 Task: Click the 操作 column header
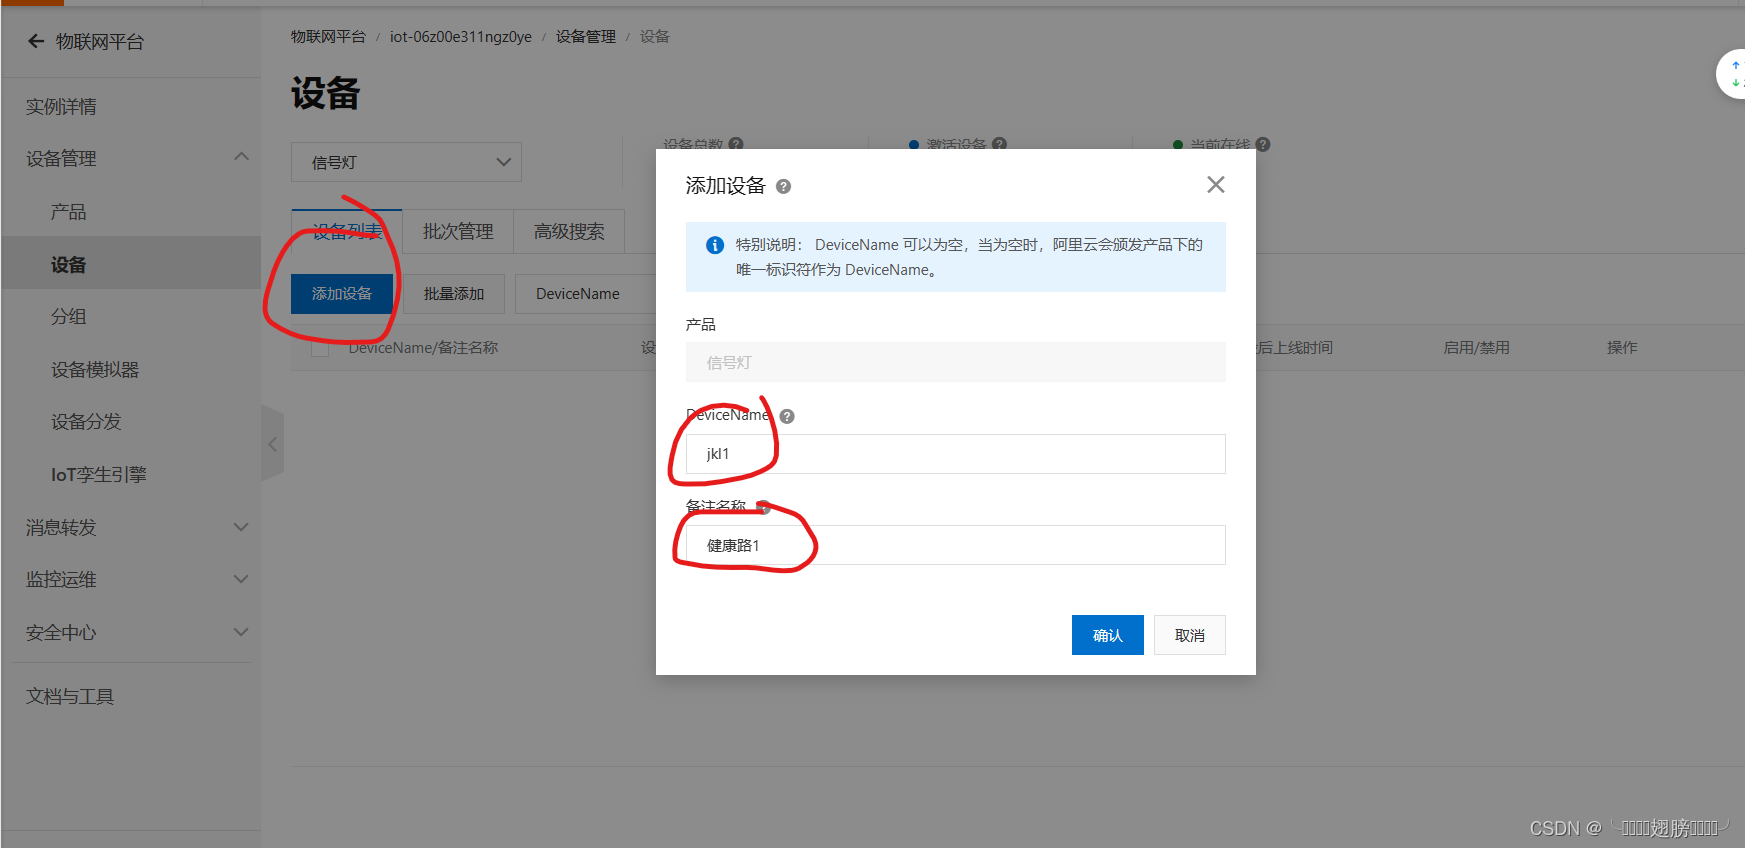pos(1622,348)
